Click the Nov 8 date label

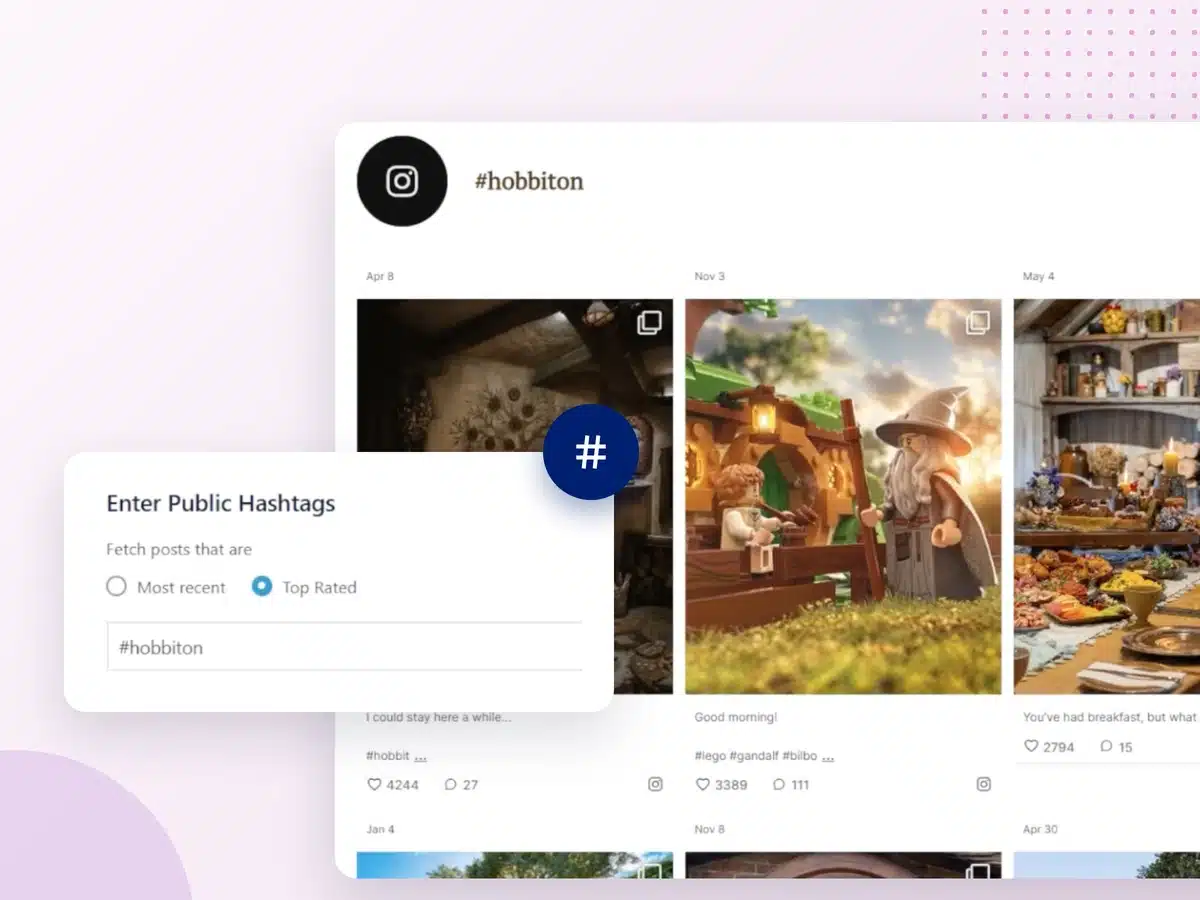pos(710,829)
